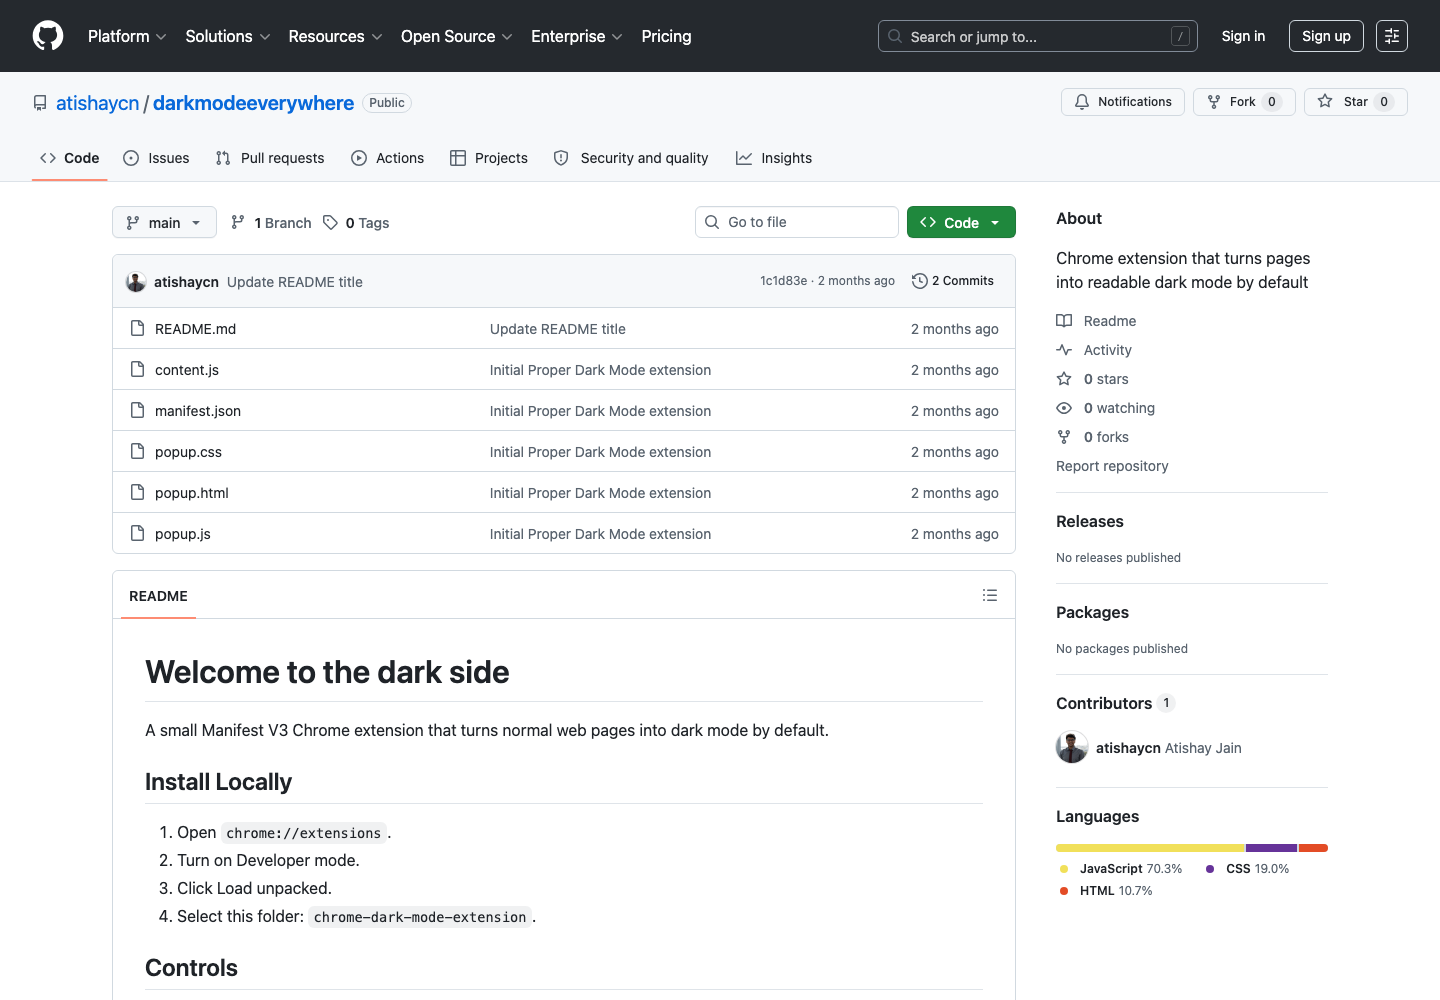Click the Sign in link
Image resolution: width=1440 pixels, height=1000 pixels.
tap(1243, 36)
